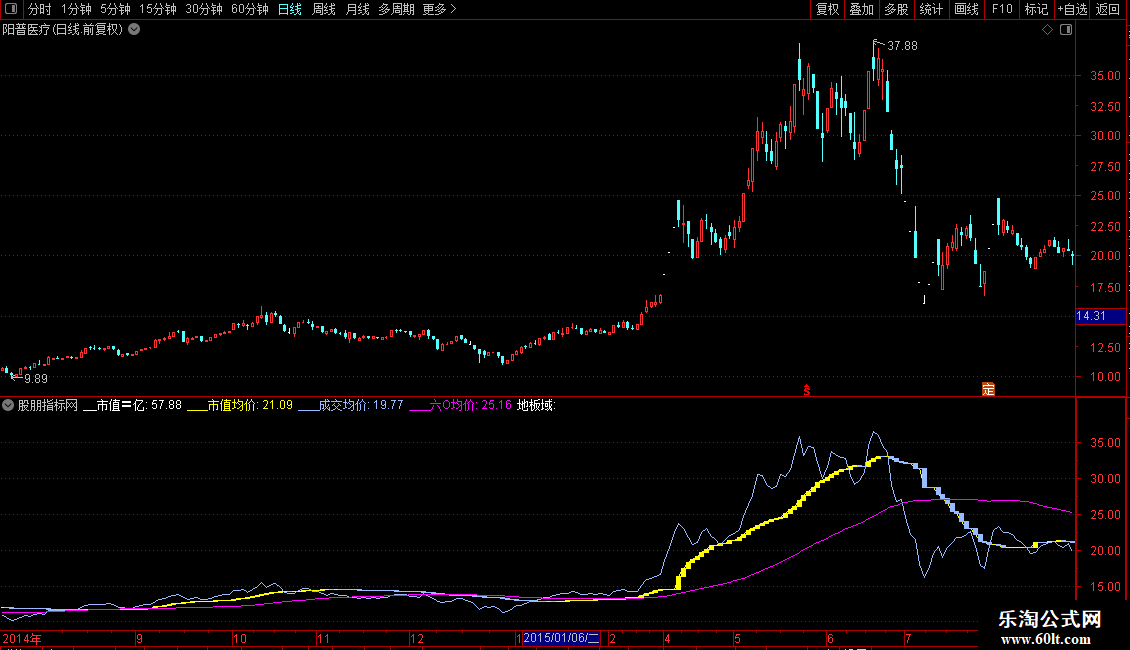The image size is (1130, 650).
Task: Expand the 更多 periods menu
Action: pos(439,9)
